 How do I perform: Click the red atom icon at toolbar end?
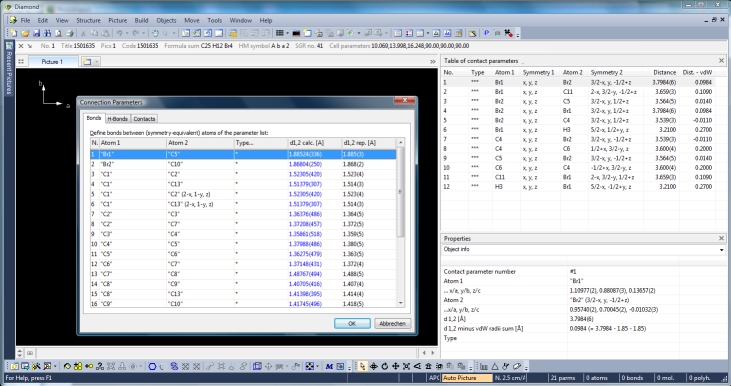click(509, 33)
